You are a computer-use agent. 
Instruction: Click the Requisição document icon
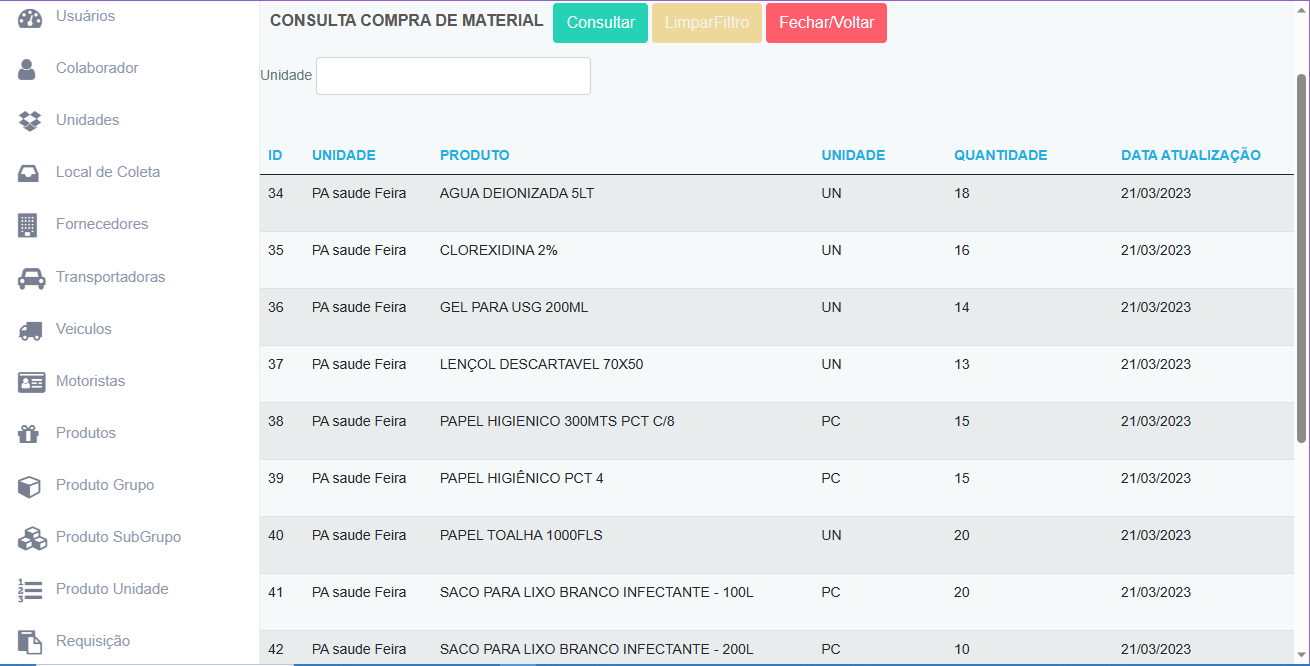click(30, 641)
